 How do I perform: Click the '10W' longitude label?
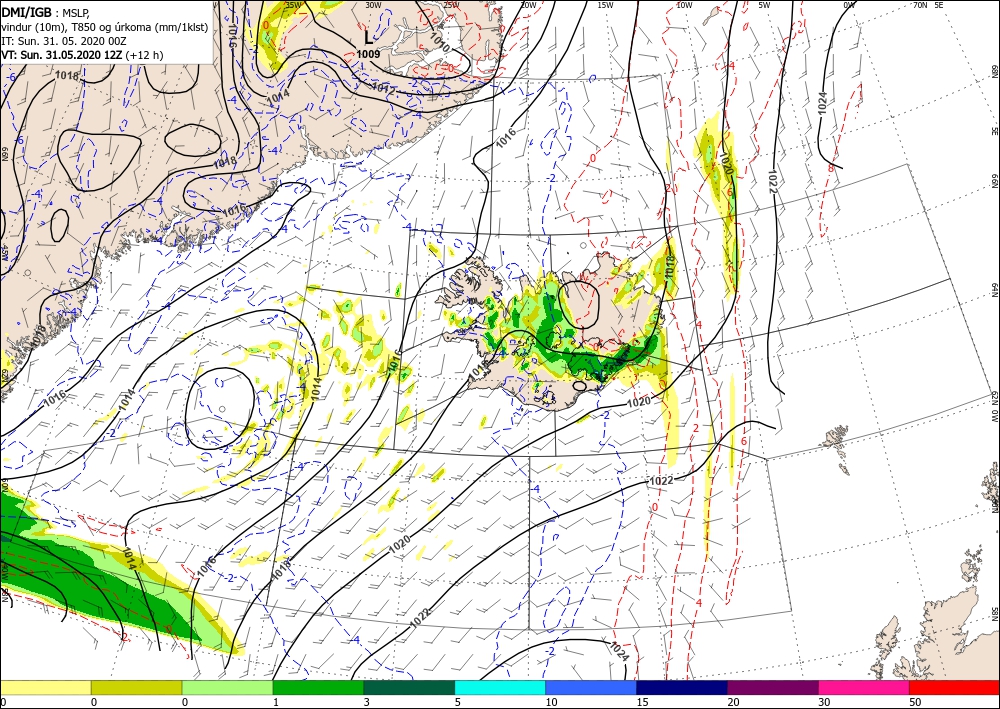(684, 5)
